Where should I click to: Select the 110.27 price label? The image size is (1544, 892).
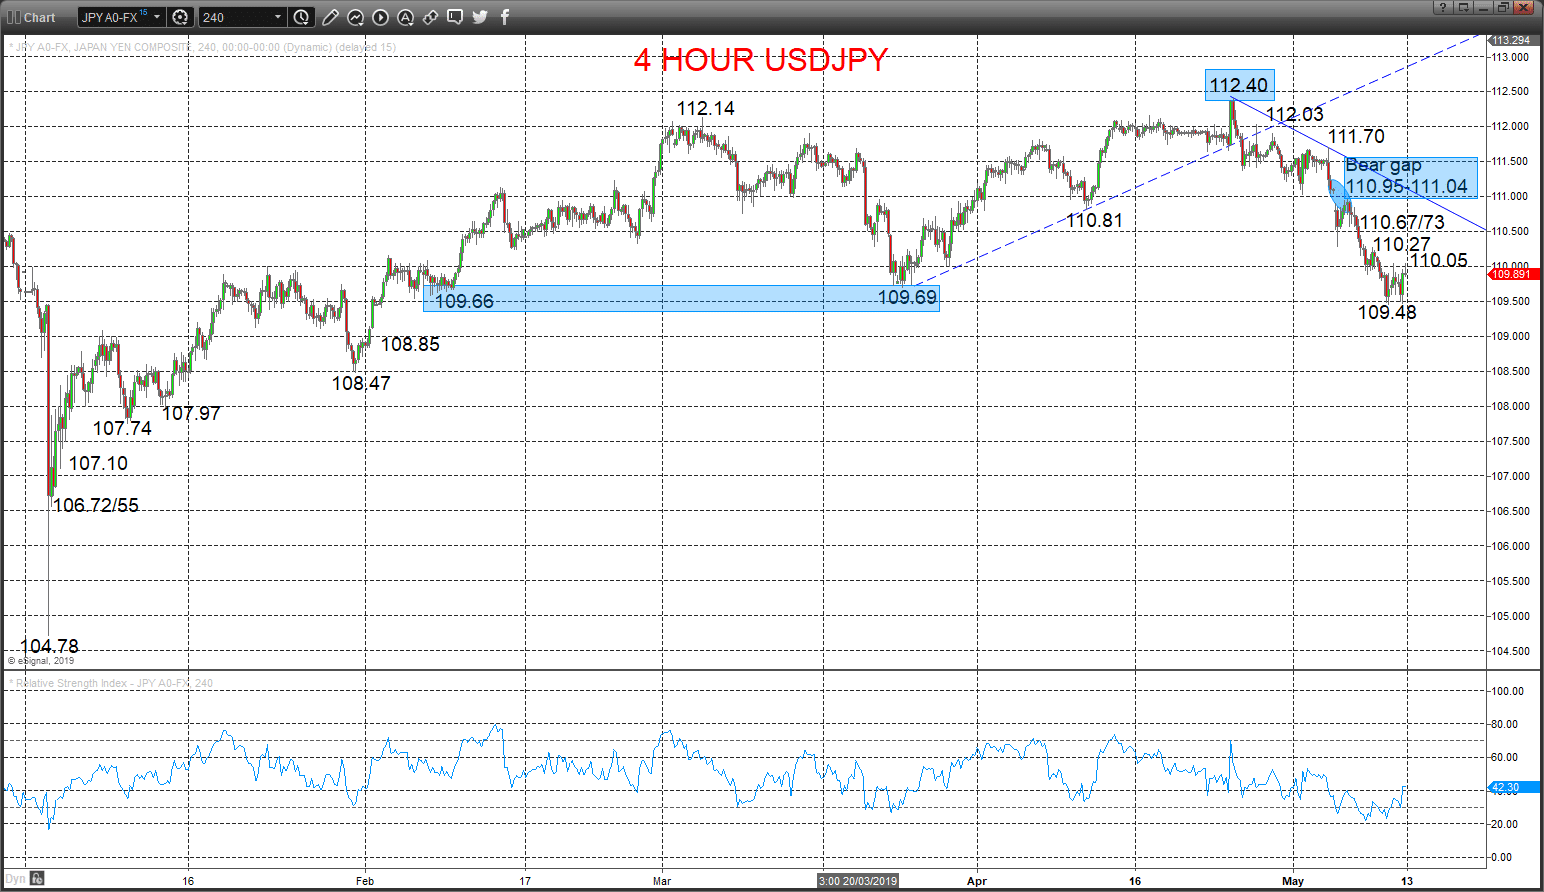pyautogui.click(x=1402, y=244)
